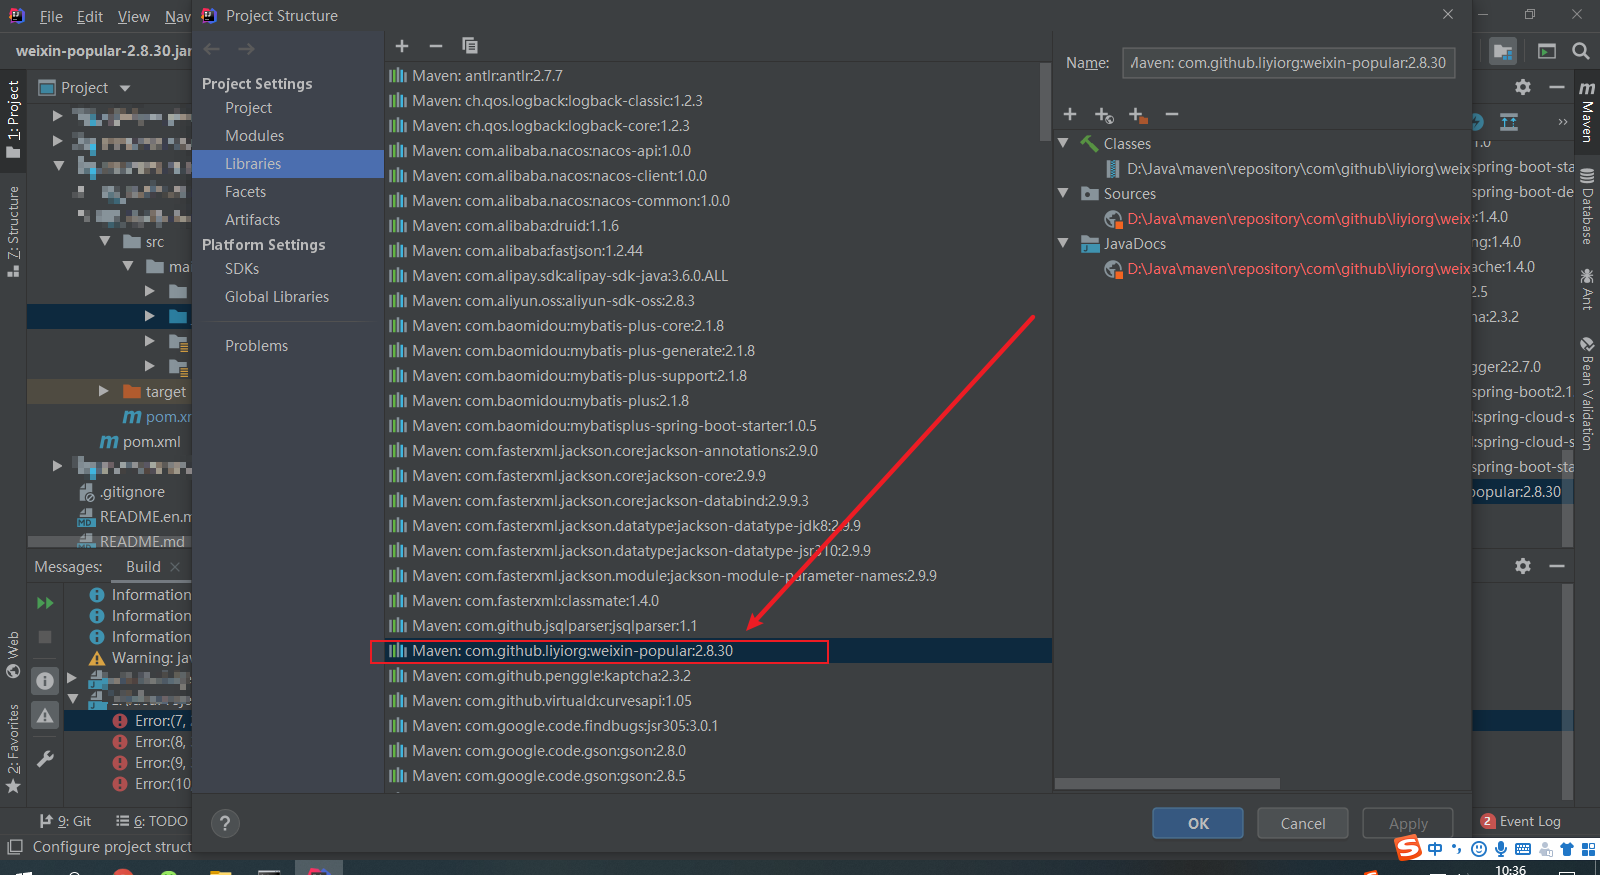Remove selected library with minus icon
This screenshot has height=875, width=1600.
click(x=436, y=46)
